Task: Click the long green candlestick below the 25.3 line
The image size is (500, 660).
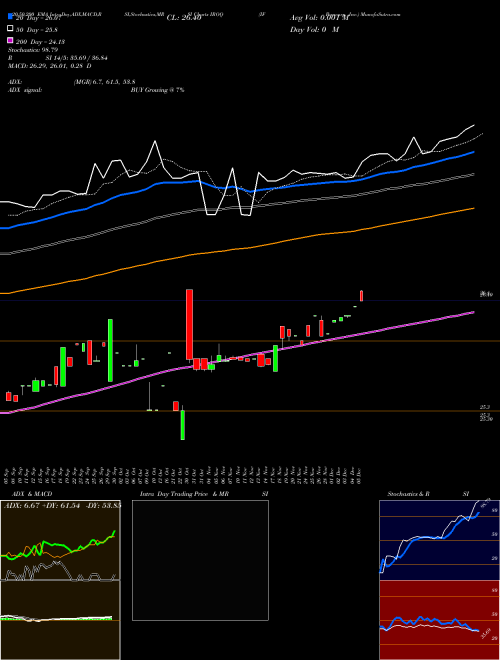Action: point(183,424)
